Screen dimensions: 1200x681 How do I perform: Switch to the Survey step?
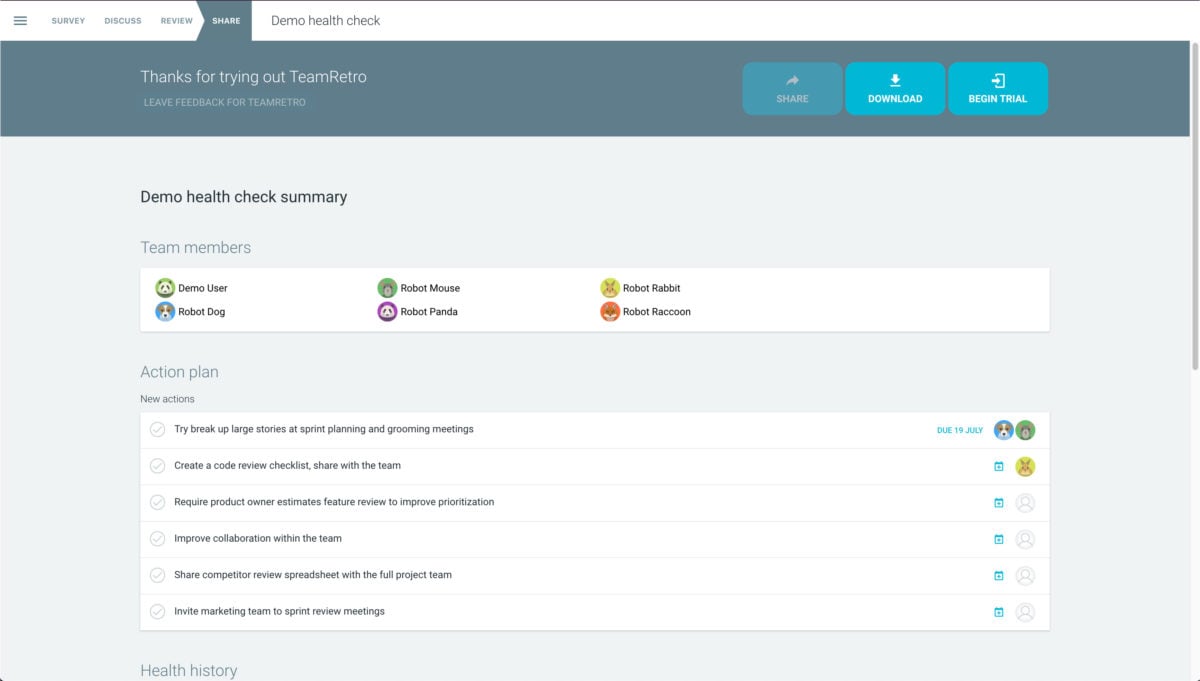pos(68,21)
